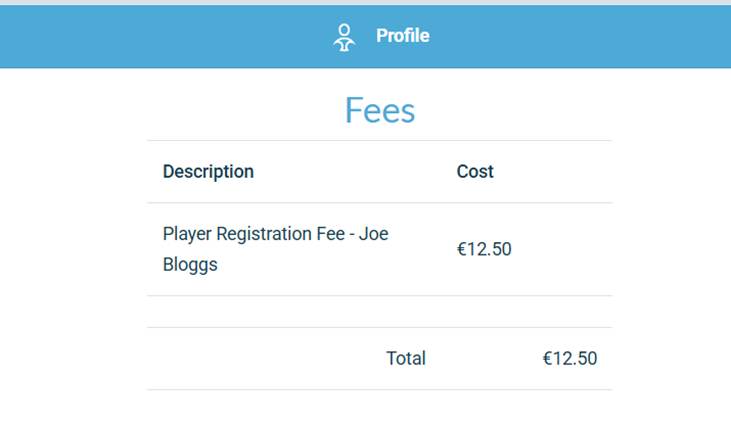Click the Profile person icon
Viewport: 731px width, 426px height.
click(x=344, y=37)
